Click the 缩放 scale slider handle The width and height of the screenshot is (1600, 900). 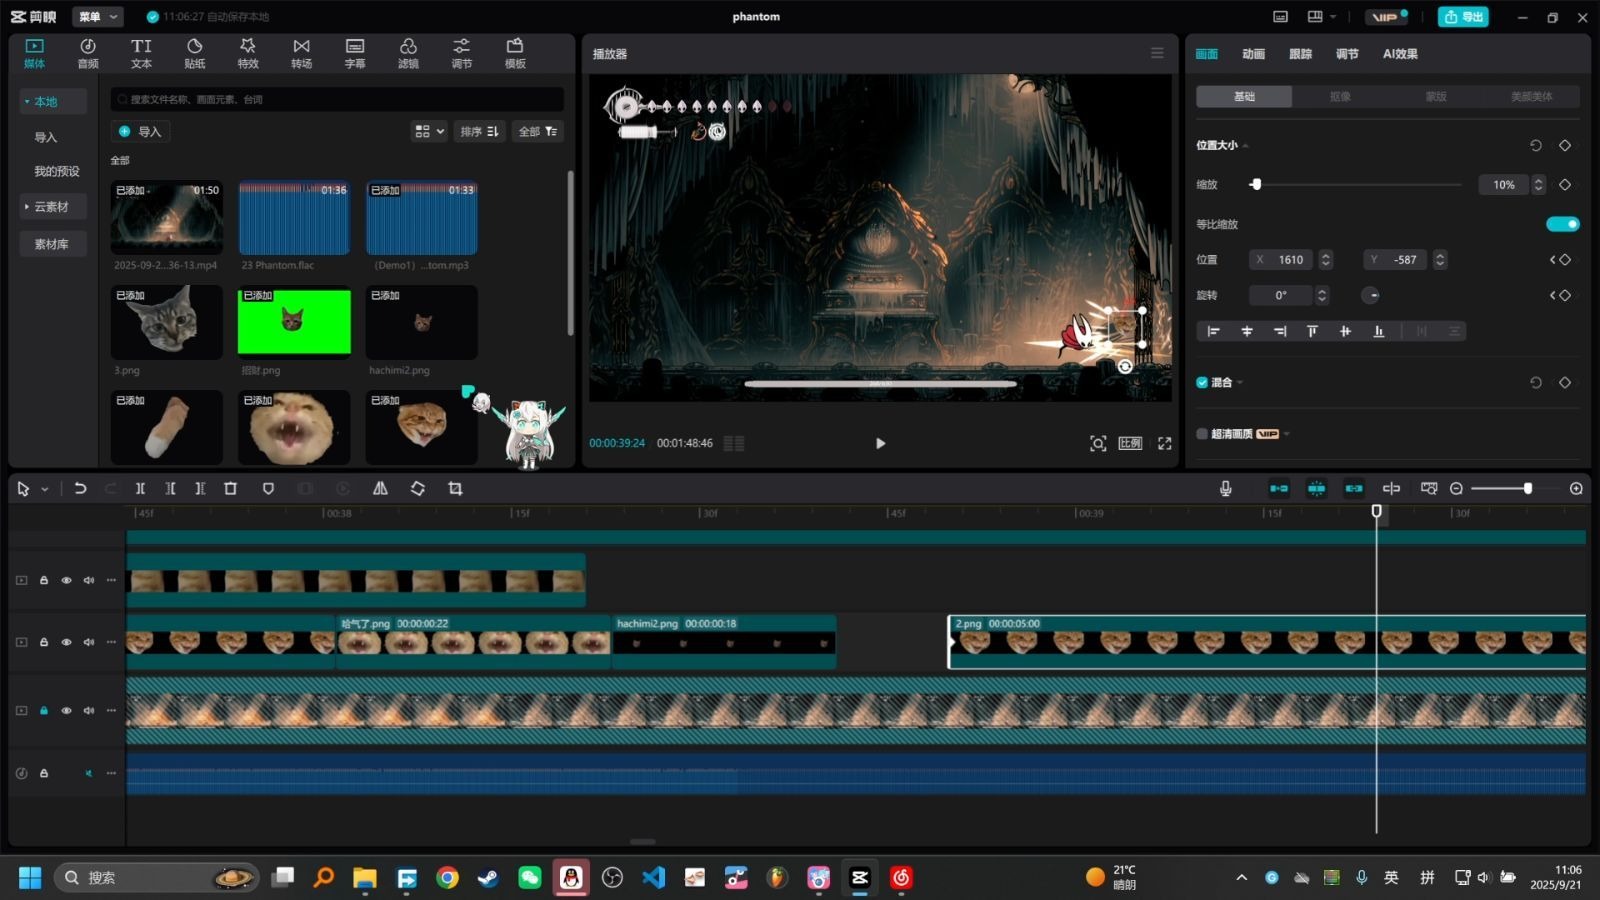coord(1256,184)
